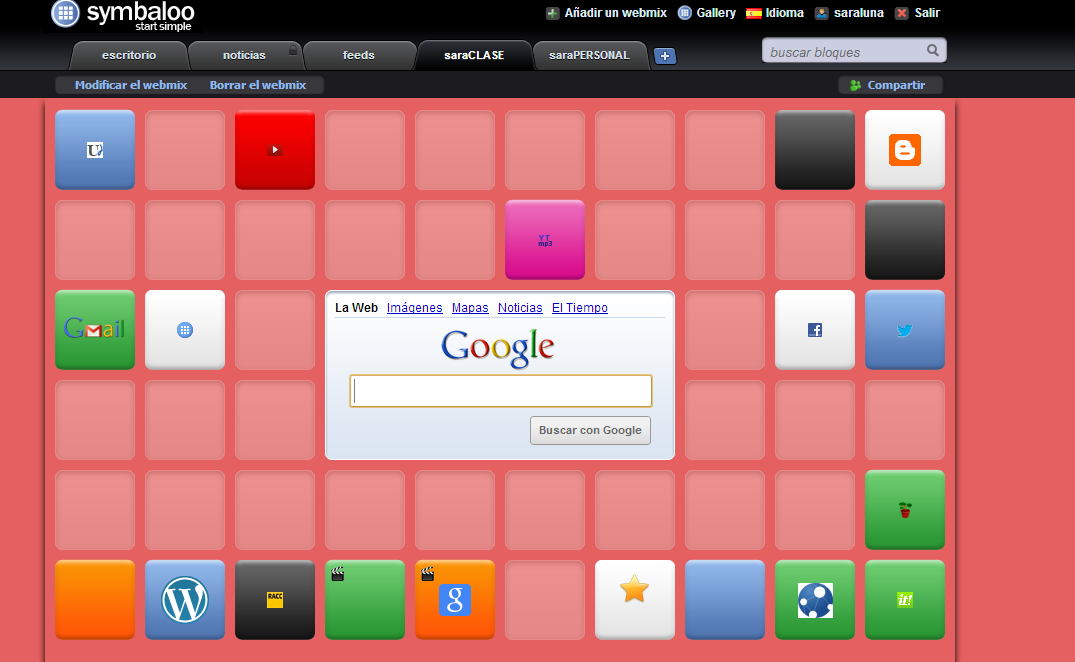The height and width of the screenshot is (662, 1075).
Task: Select the saraCLASE tab
Action: tap(474, 56)
